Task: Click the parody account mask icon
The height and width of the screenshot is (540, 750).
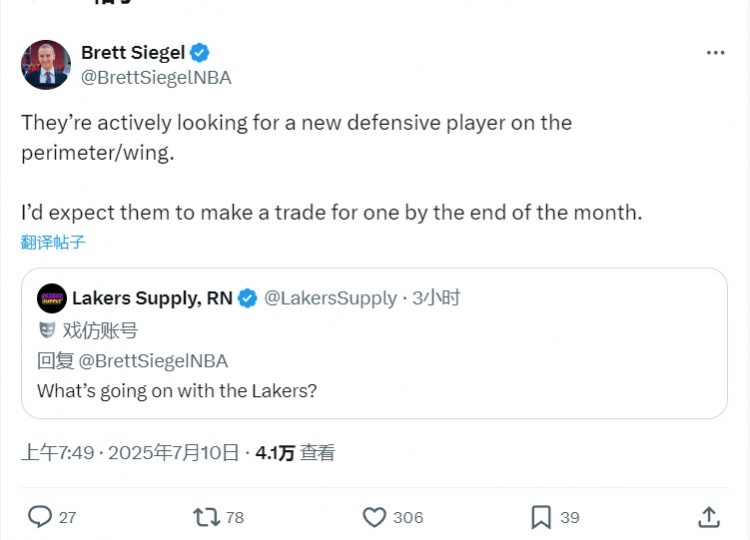Action: pyautogui.click(x=46, y=330)
